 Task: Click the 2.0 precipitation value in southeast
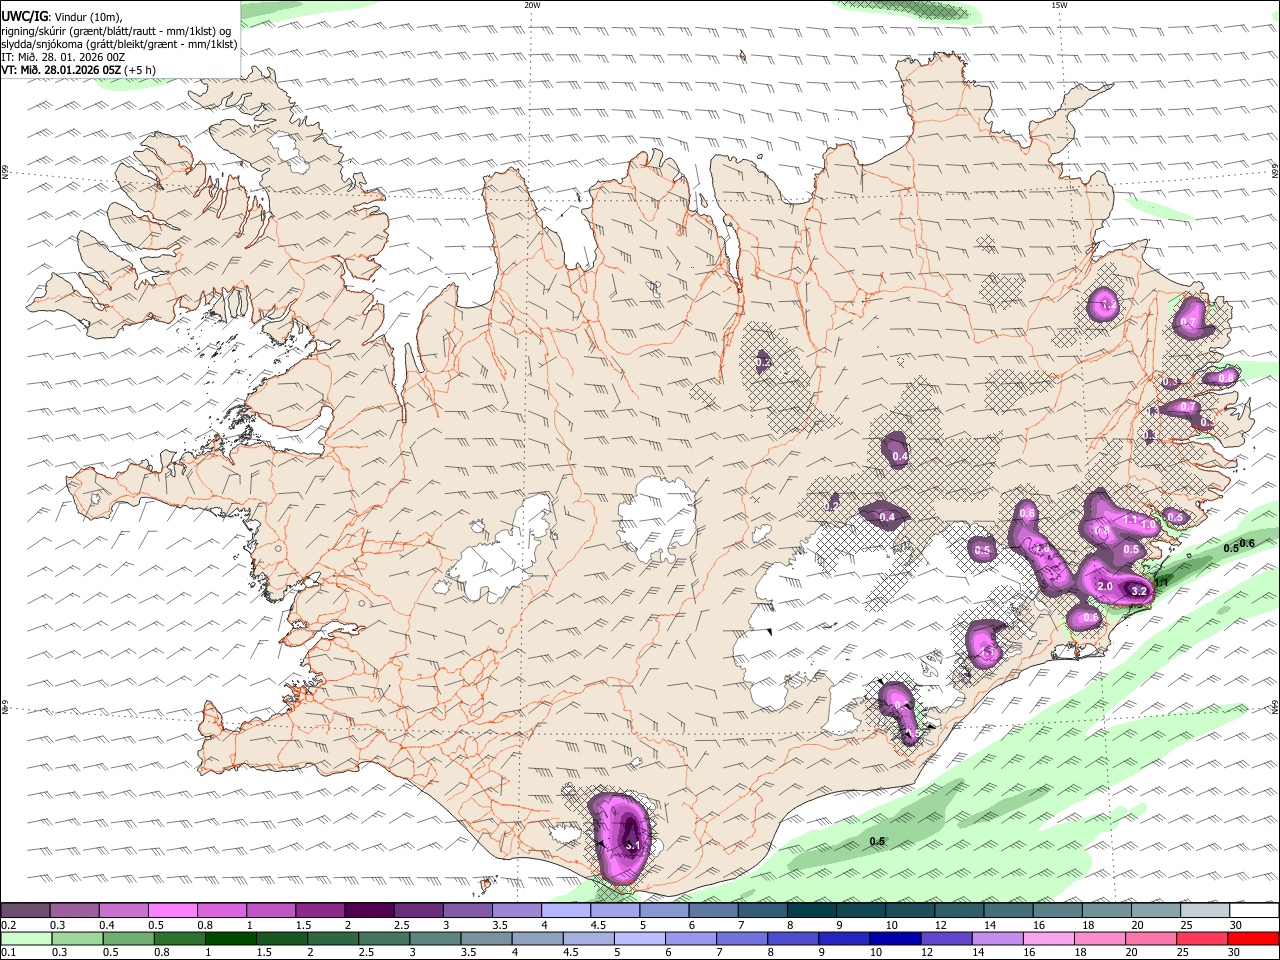(1105, 586)
